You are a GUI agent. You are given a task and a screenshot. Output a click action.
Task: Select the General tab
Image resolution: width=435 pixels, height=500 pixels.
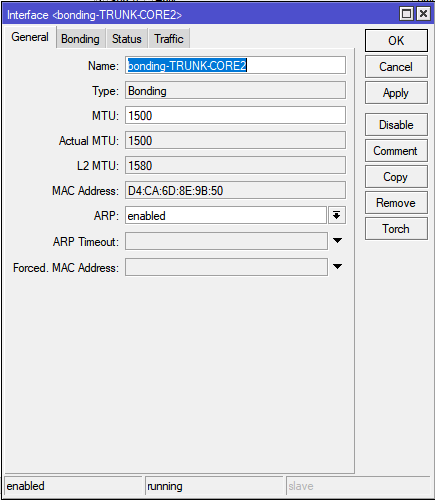(30, 37)
